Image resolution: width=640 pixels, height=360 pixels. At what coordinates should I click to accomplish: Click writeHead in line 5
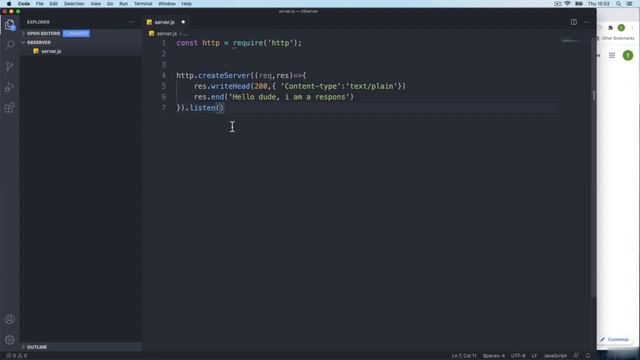230,86
